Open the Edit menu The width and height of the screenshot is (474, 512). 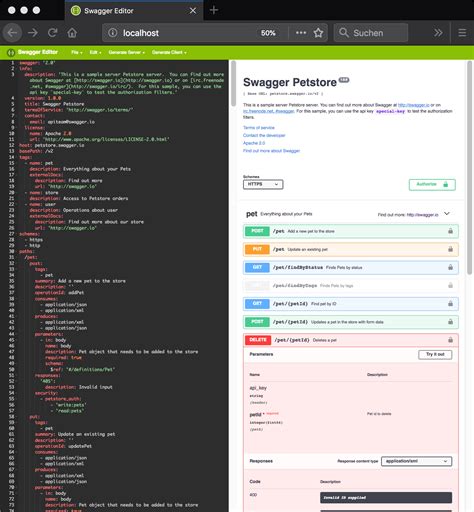[95, 52]
